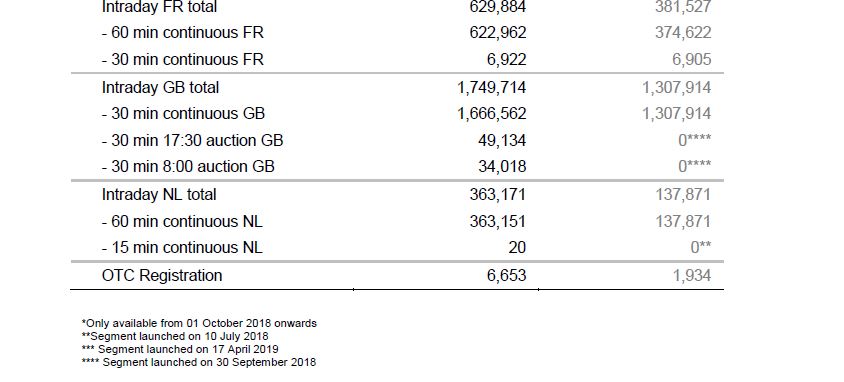
Task: Select the Intraday NL total label
Action: (x=159, y=194)
